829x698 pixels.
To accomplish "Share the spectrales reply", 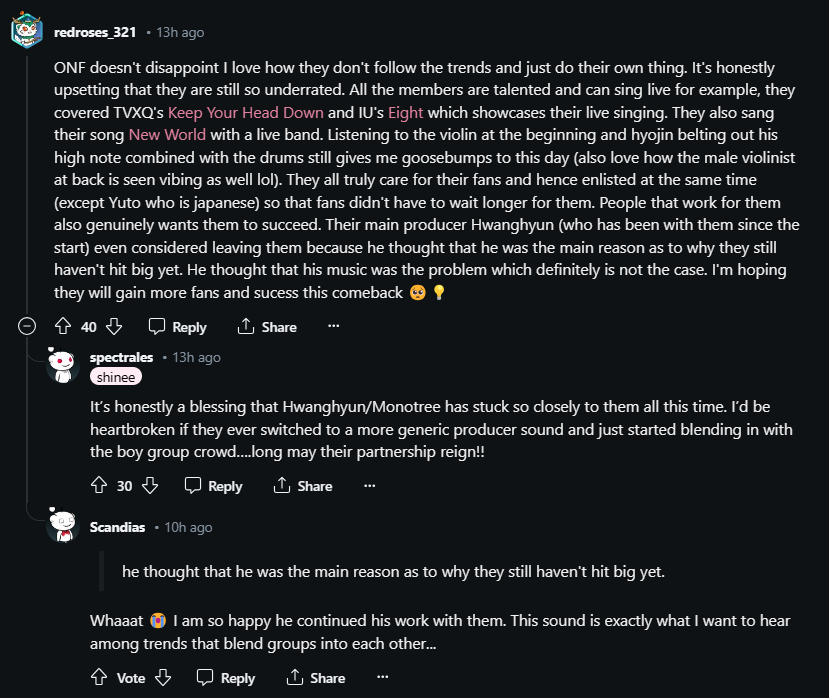I will coord(303,486).
